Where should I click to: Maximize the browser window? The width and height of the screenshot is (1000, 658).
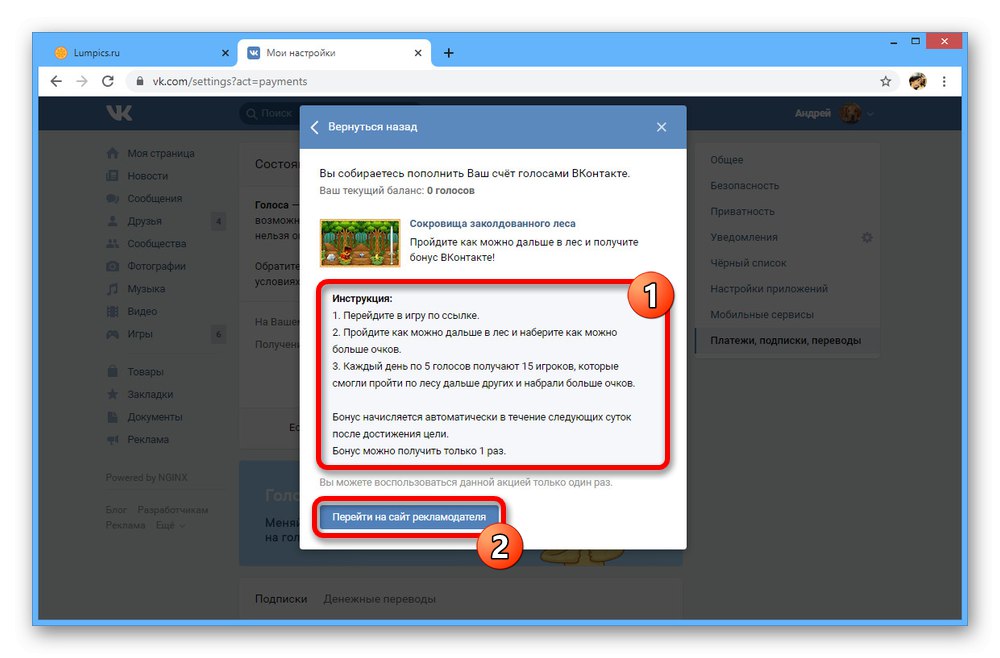[x=915, y=41]
